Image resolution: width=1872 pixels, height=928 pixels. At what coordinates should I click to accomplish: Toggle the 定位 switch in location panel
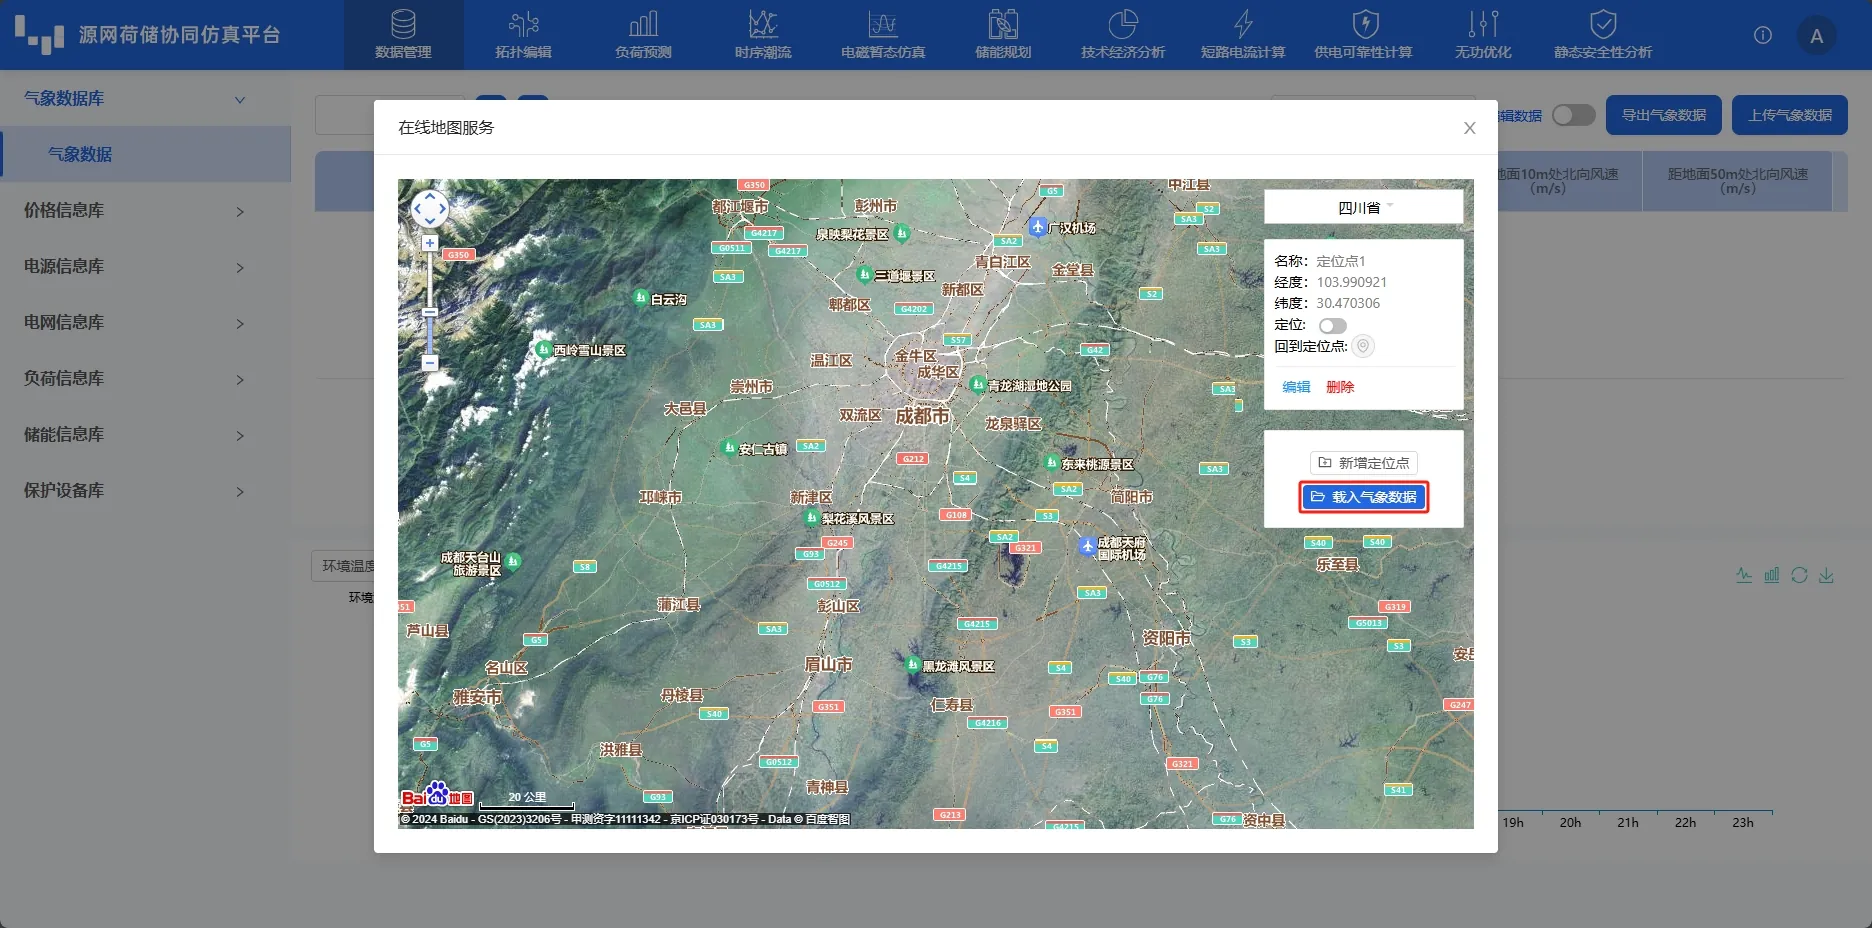[x=1332, y=325]
